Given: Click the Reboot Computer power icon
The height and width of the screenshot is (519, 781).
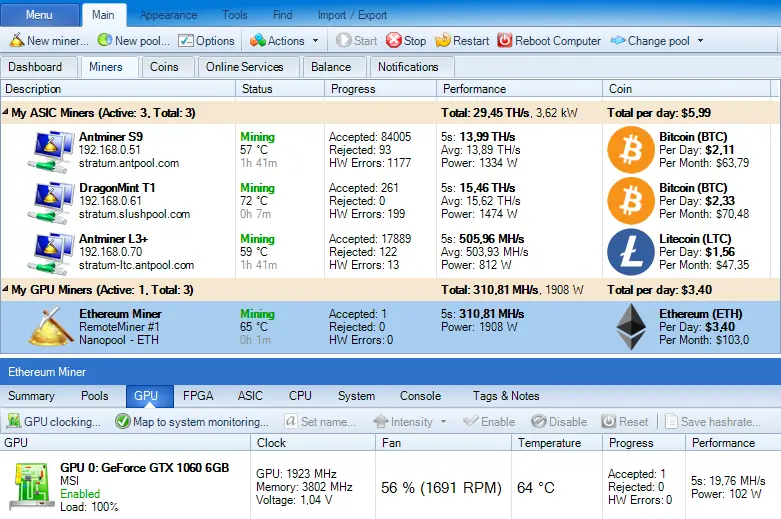Looking at the screenshot, I should [x=505, y=41].
